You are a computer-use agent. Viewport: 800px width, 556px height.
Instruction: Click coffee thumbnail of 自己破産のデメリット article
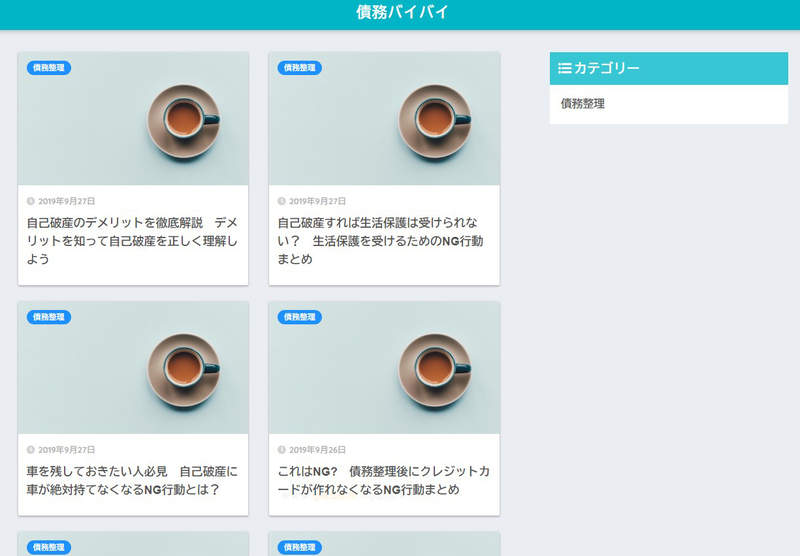(x=133, y=119)
